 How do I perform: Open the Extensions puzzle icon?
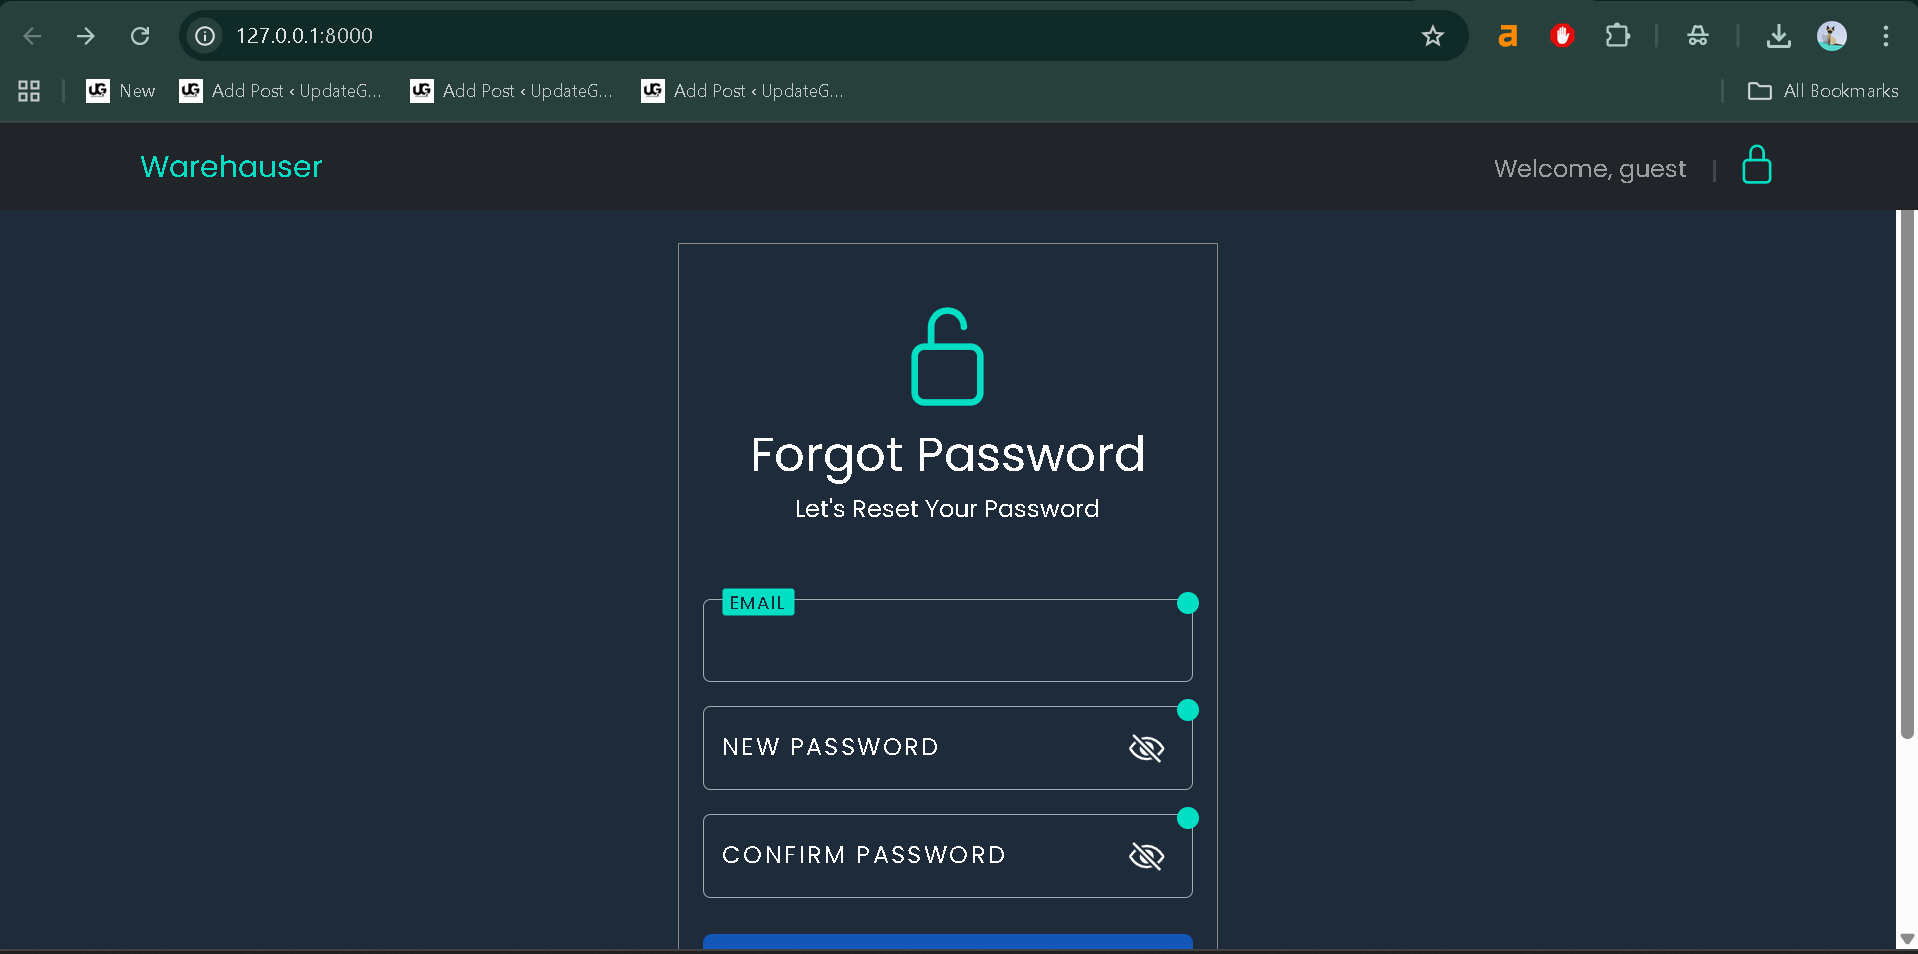click(1616, 36)
